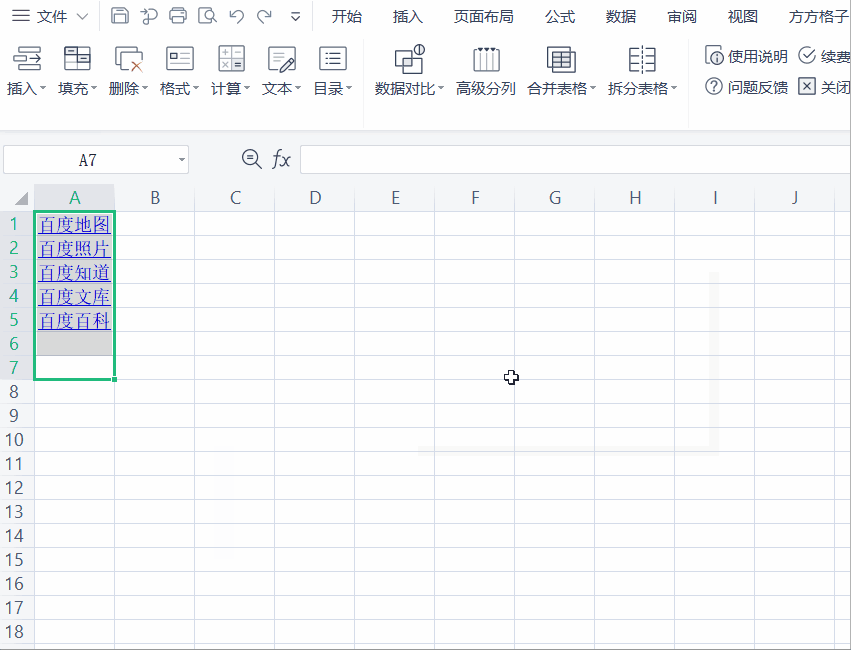The width and height of the screenshot is (851, 650).
Task: Click the select-all corner triangle
Action: pos(21,198)
